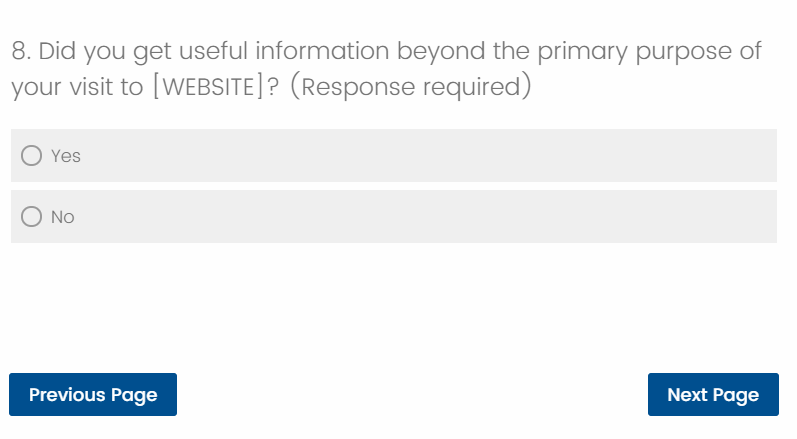Click the "Yes" answer label text
Screen dimensions: 797x439
[66, 156]
